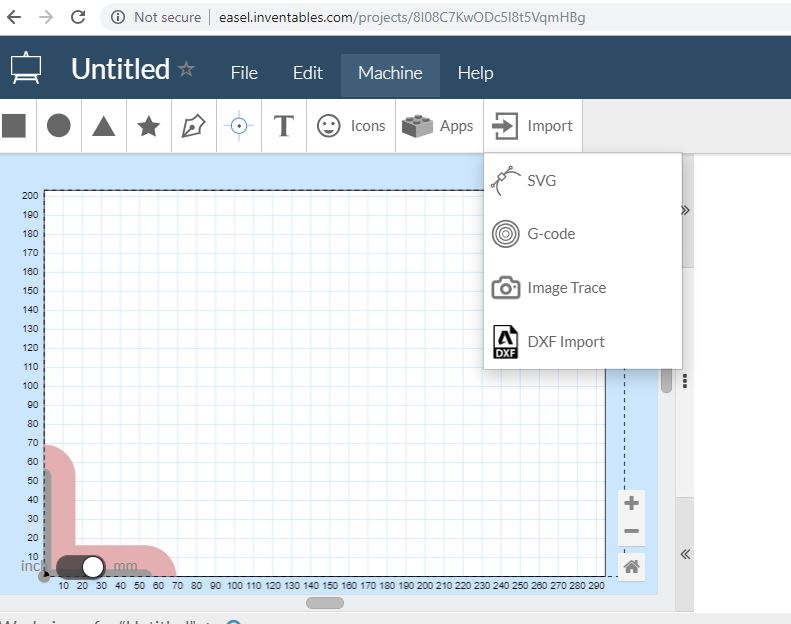Choose SVG import option

[x=583, y=180]
